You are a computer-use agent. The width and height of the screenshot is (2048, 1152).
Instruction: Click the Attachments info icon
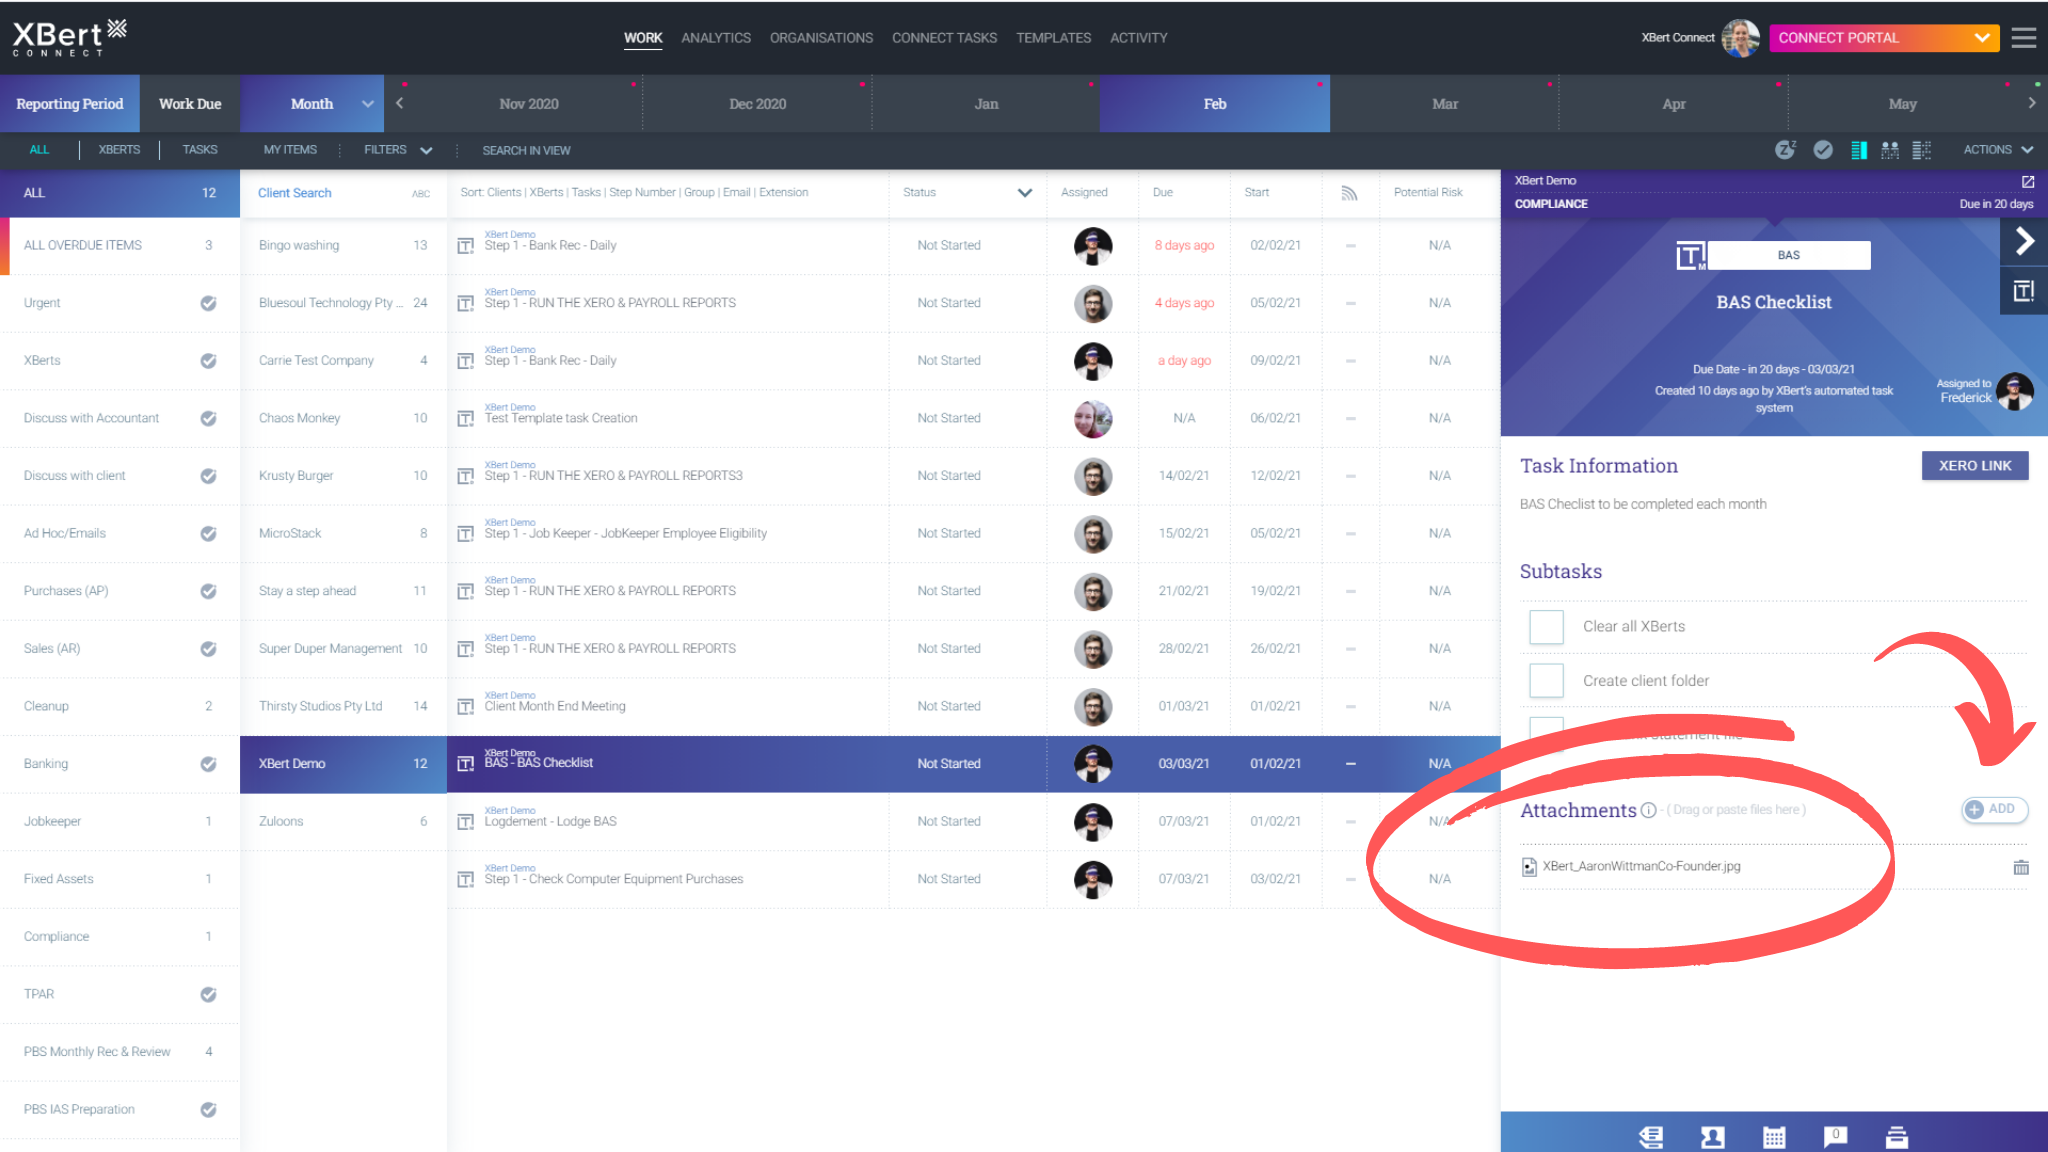tap(1648, 810)
